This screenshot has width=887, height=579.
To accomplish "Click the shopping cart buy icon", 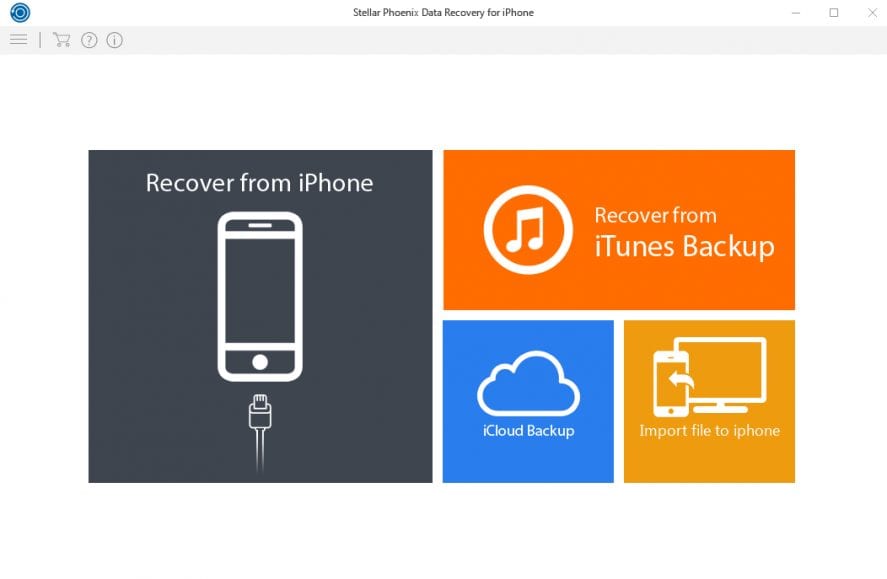I will coord(62,40).
